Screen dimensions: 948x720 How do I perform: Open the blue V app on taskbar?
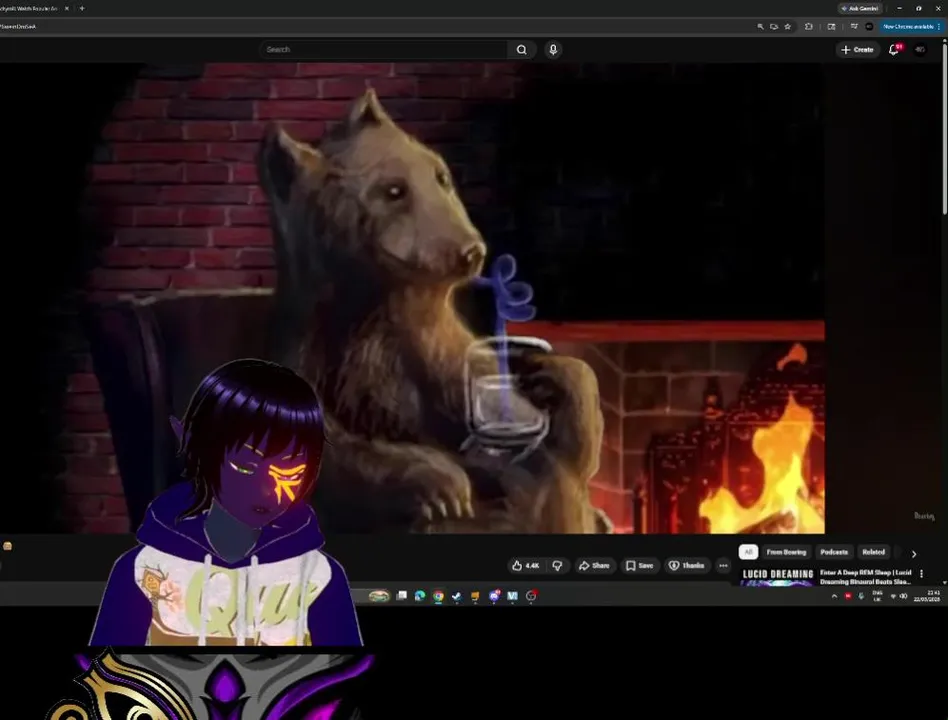tap(512, 596)
